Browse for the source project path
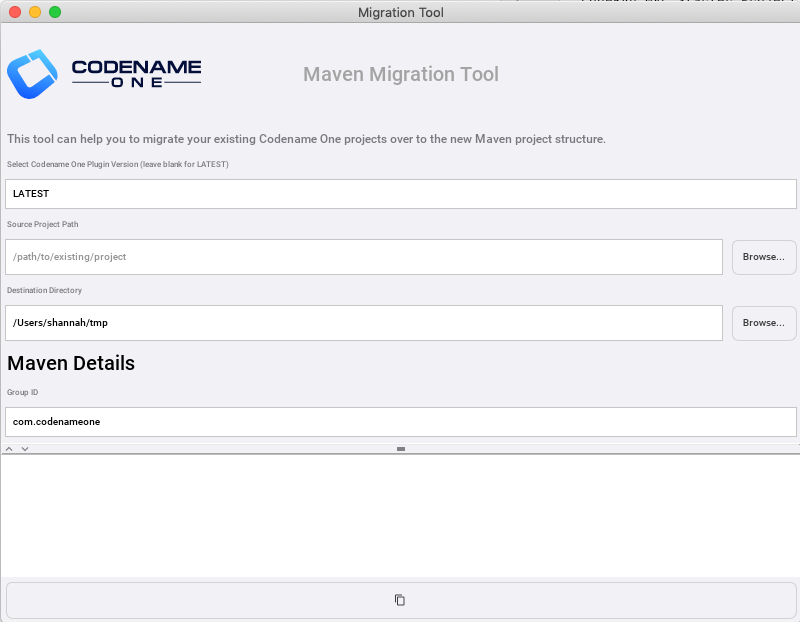 point(764,257)
